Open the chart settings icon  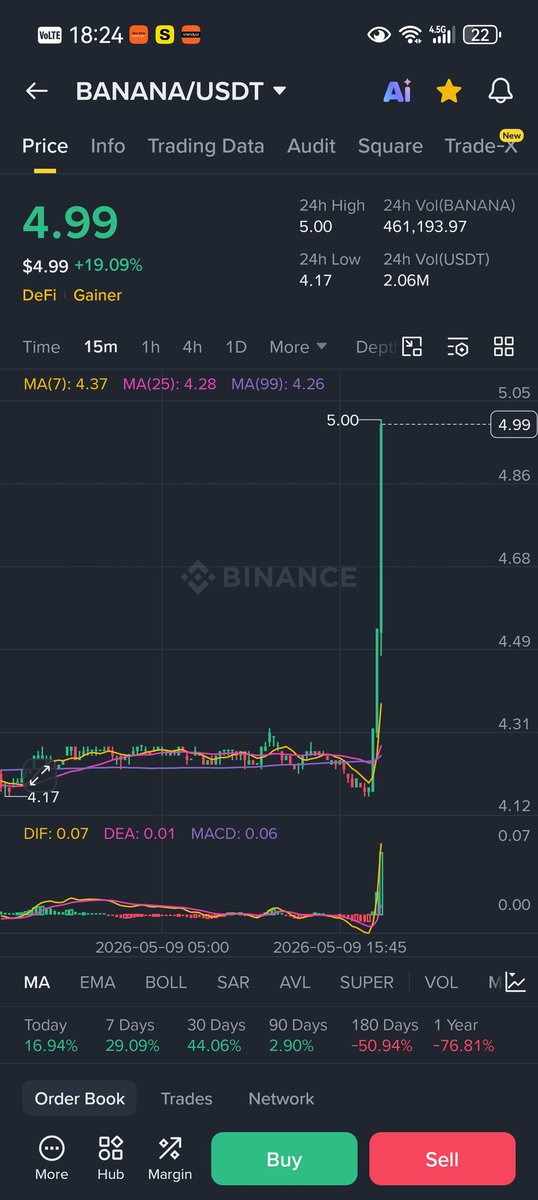tap(458, 347)
